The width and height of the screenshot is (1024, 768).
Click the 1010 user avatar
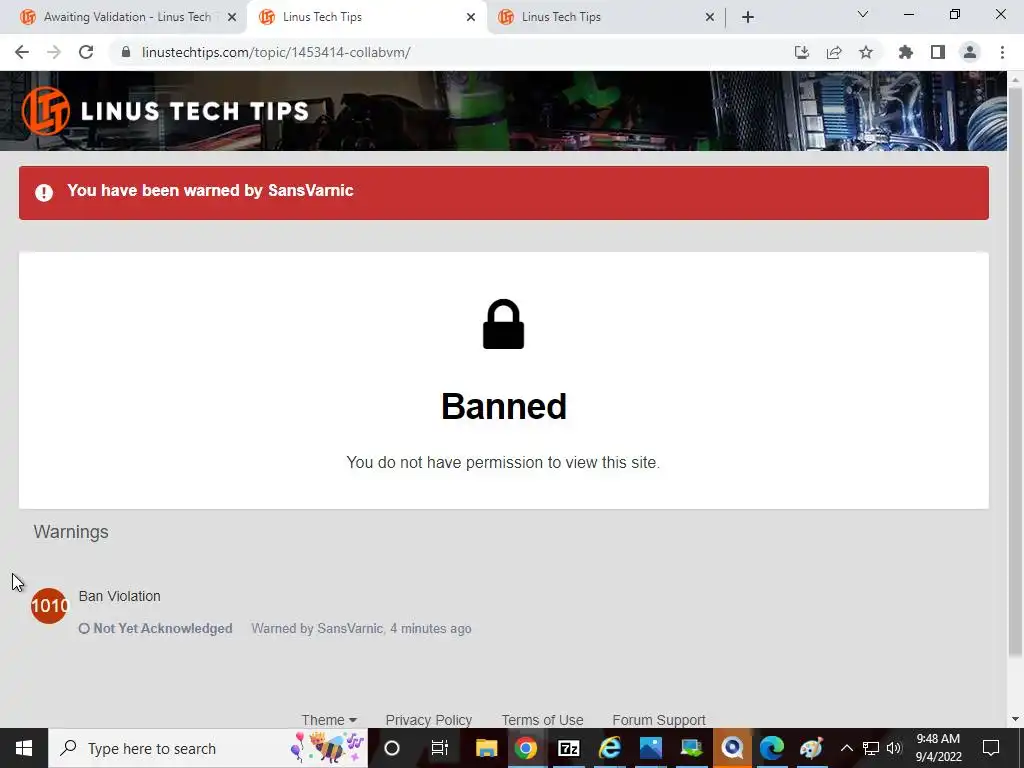[49, 605]
